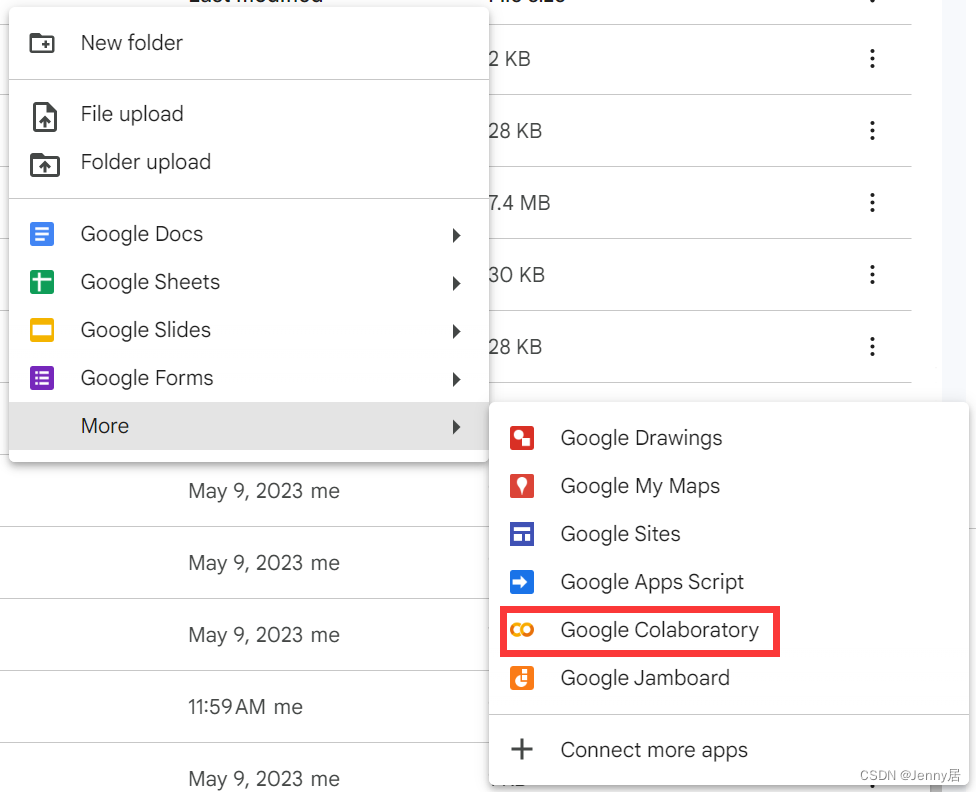
Task: Click the 2 KB file size cell
Action: pos(510,59)
